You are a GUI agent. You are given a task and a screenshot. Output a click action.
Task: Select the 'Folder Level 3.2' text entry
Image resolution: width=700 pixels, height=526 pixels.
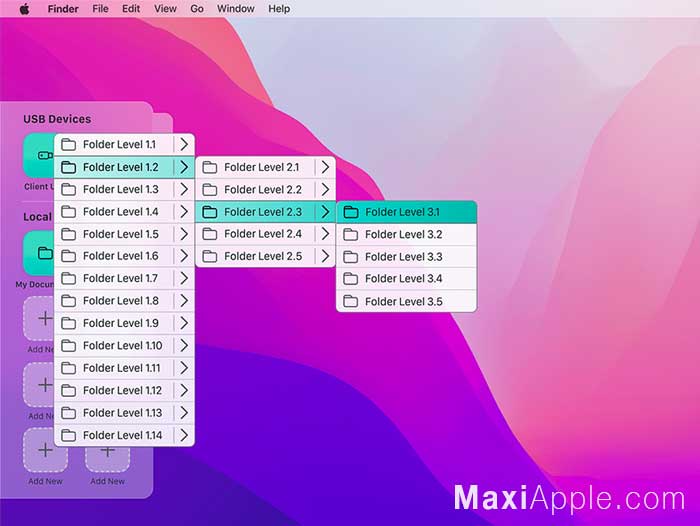coord(404,234)
